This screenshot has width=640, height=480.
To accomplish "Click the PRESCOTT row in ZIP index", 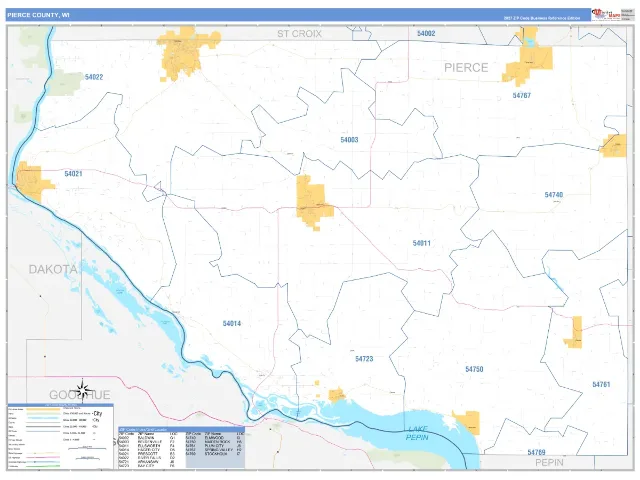I will 149,453.
